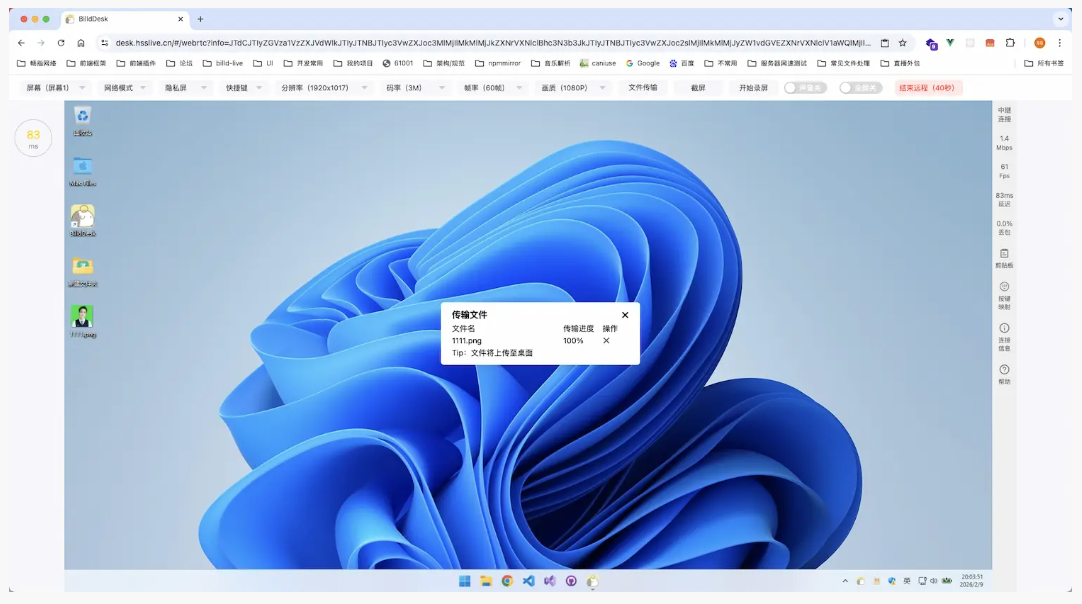Screen dimensions: 1082x604
Task: Open the 分辨率 (1920x1017) resolution dropdown
Action: (x=322, y=88)
